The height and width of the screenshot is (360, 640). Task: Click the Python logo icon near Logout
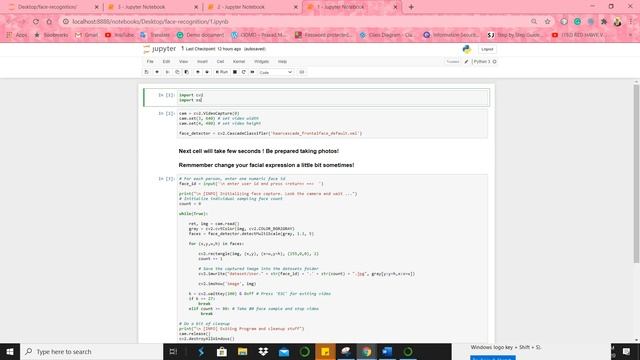coord(467,49)
